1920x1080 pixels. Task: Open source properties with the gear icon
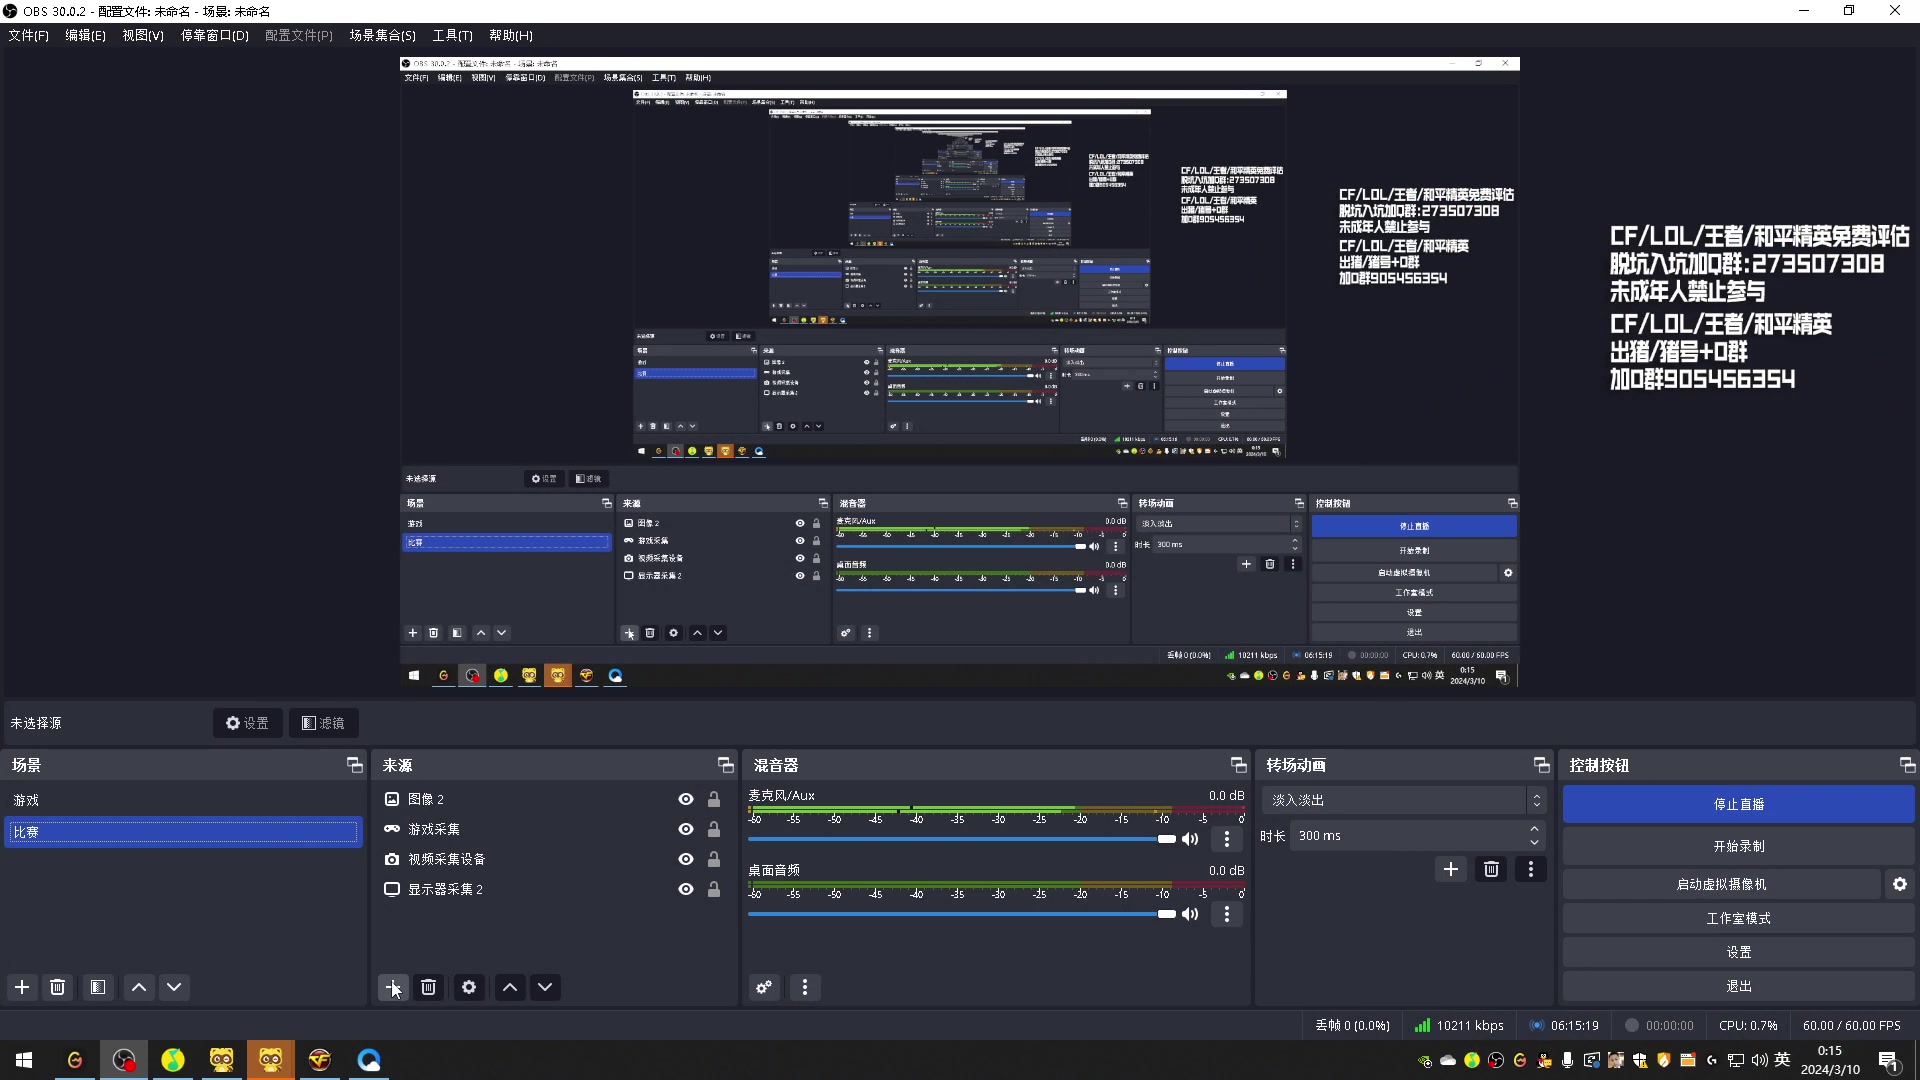[x=469, y=987]
